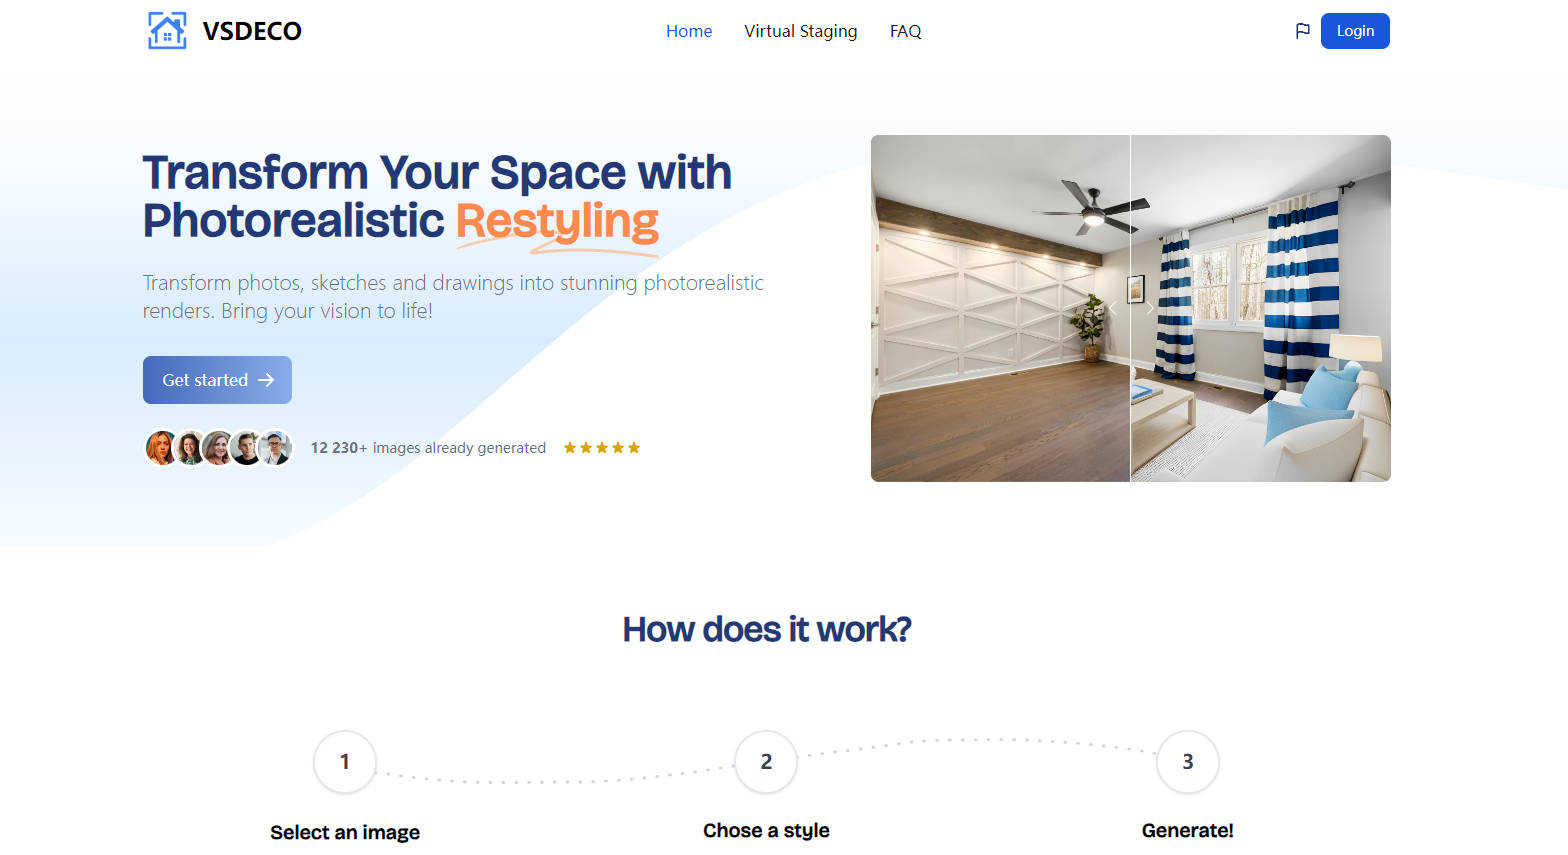Click the VSDECO house logo icon
This screenshot has height=855, width=1568.
167,31
